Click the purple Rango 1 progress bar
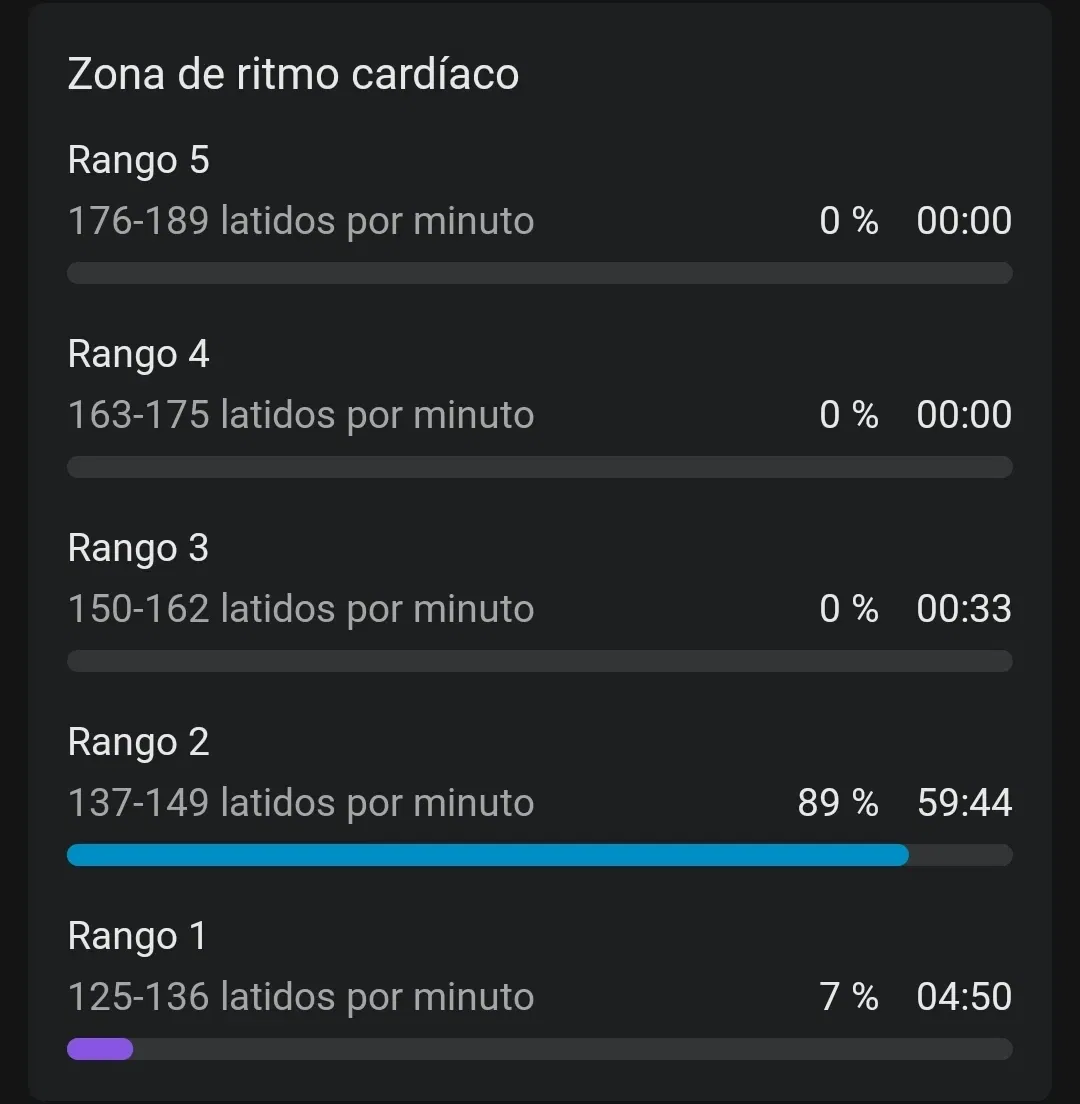The height and width of the screenshot is (1104, 1080). (100, 1049)
